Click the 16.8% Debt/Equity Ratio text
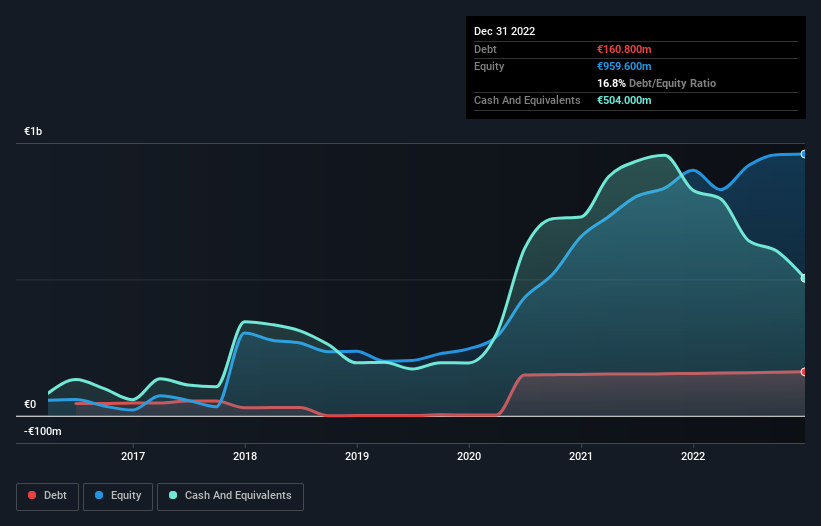This screenshot has width=821, height=526. pyautogui.click(x=657, y=83)
